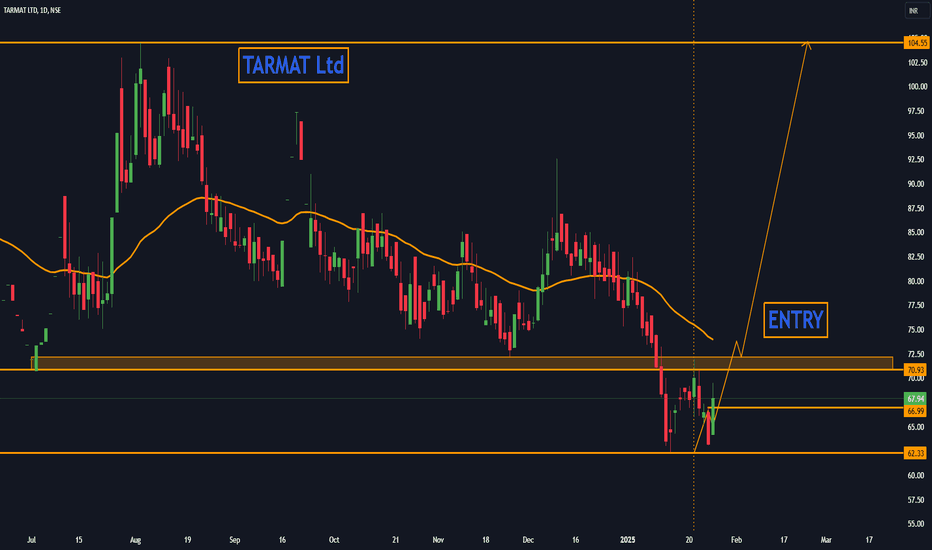932x550 pixels.
Task: Click the 60.00 price scale tick
Action: pos(917,475)
